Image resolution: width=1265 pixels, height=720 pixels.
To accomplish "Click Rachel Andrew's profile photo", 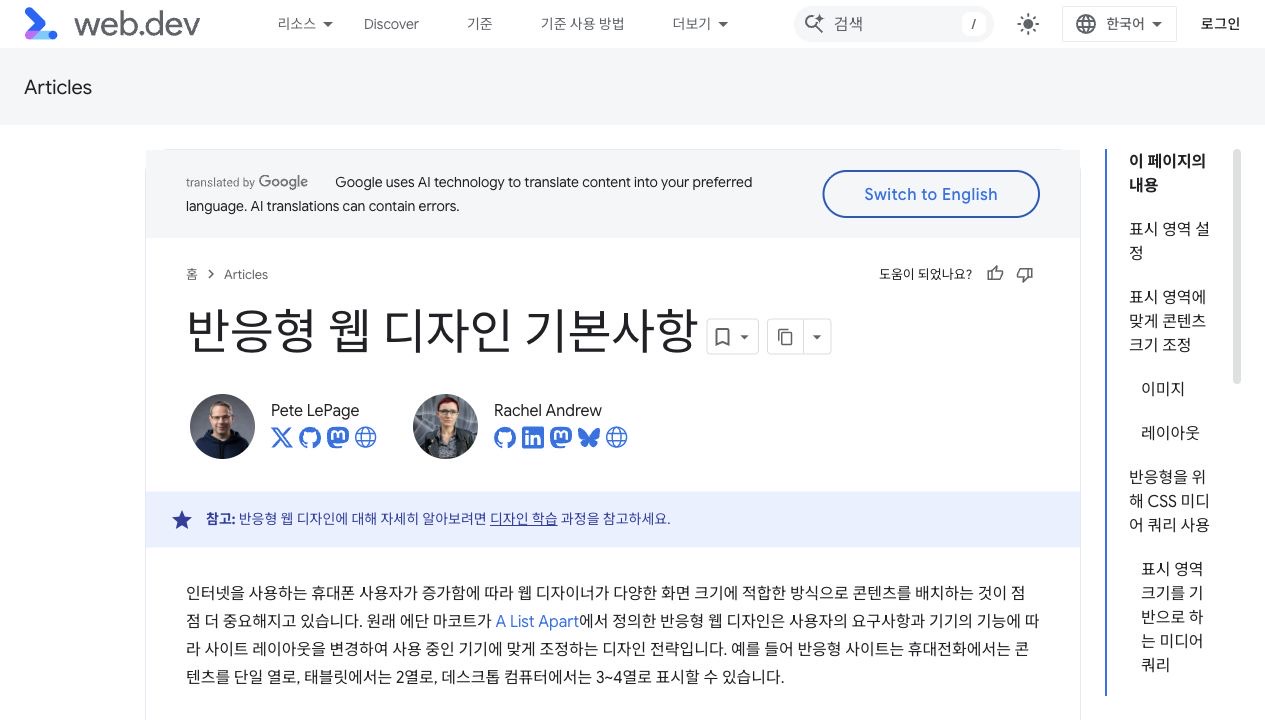I will [x=445, y=426].
